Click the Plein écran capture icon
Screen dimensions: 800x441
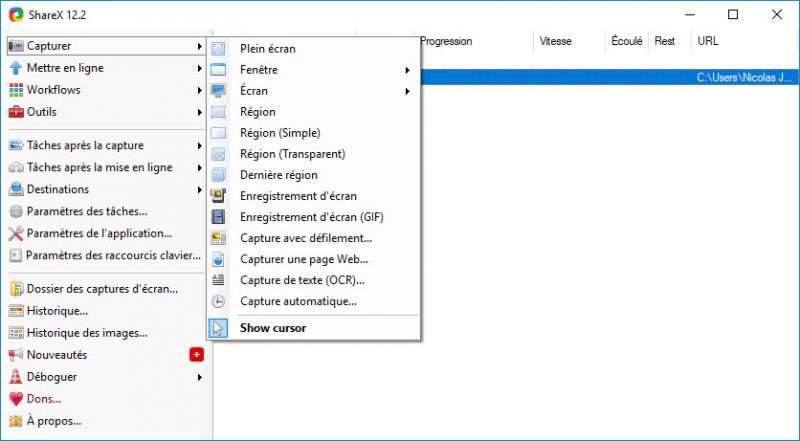click(x=218, y=49)
